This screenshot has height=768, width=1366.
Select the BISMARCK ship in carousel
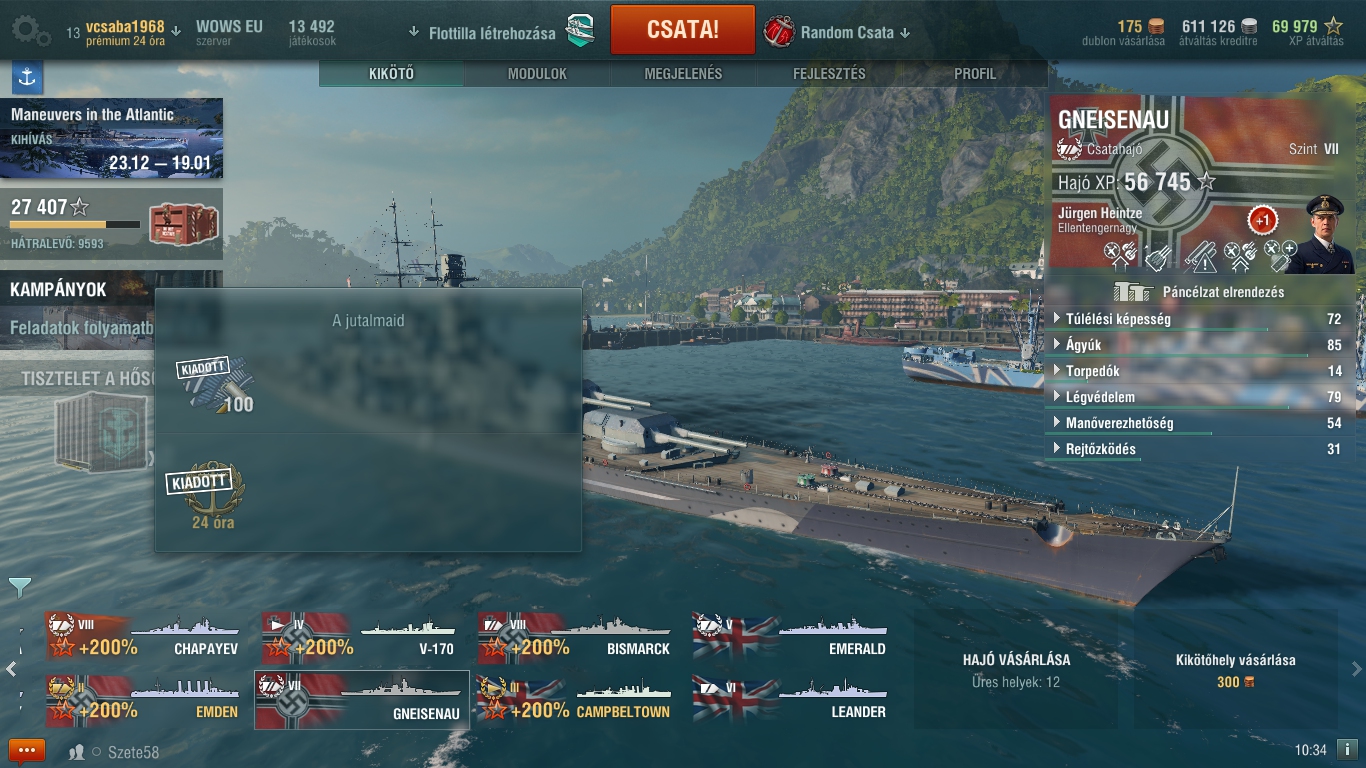574,637
